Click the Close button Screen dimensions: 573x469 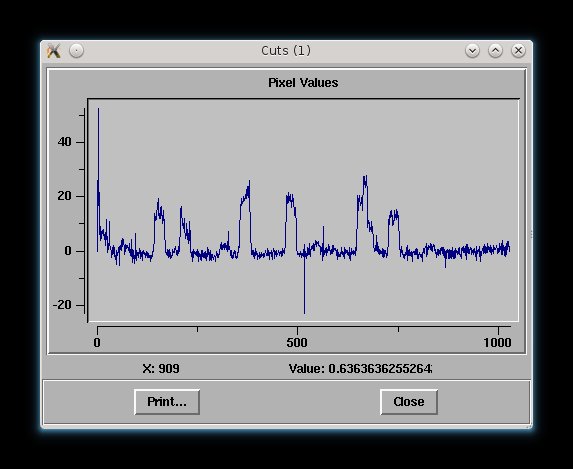click(409, 402)
